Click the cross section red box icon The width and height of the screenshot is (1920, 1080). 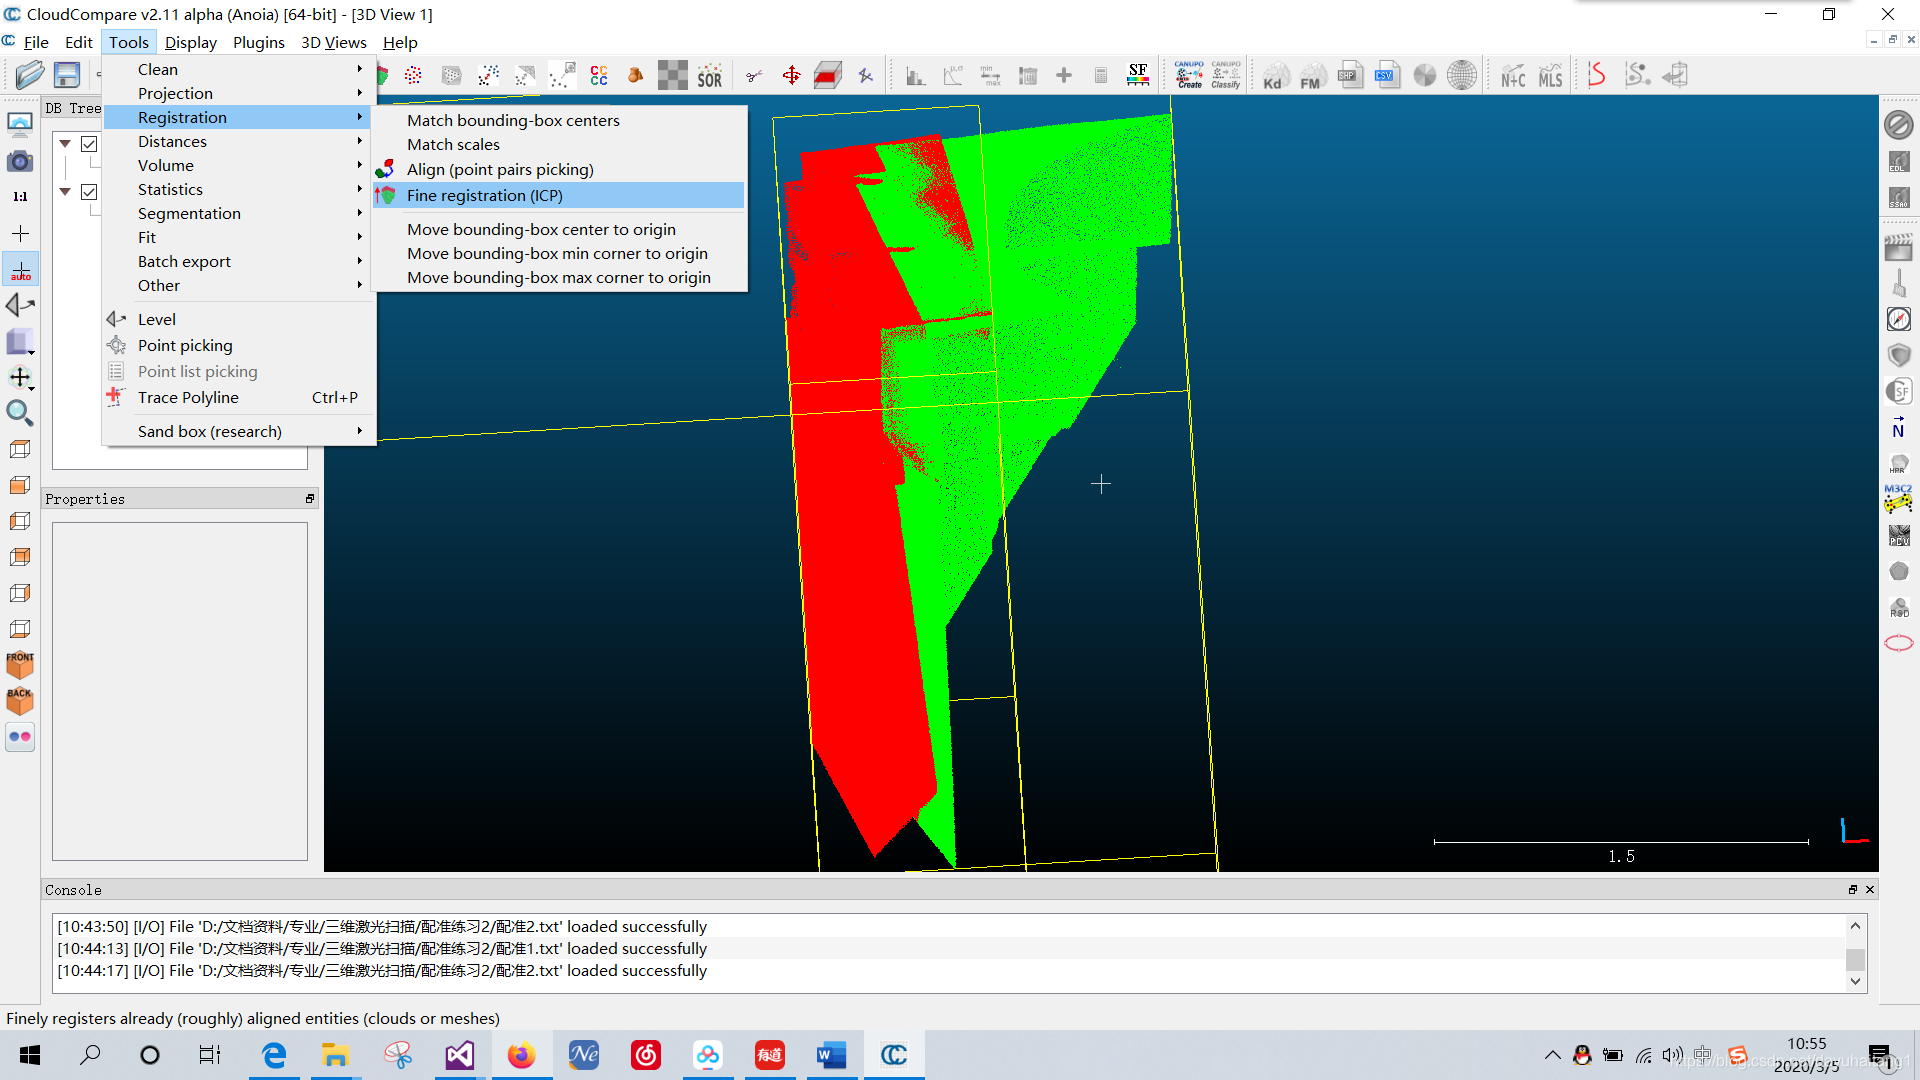pyautogui.click(x=828, y=76)
